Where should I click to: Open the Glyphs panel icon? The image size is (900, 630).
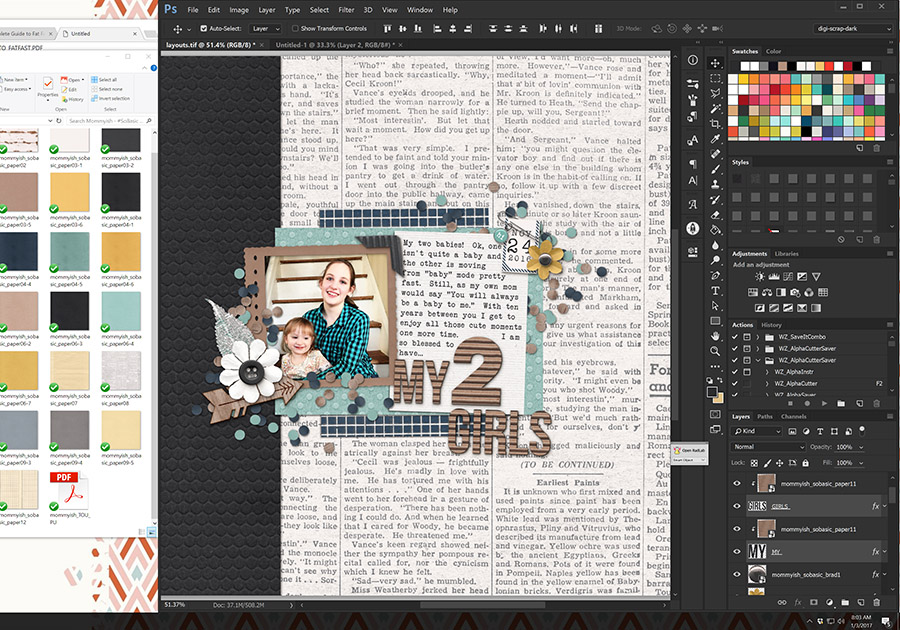coord(693,205)
